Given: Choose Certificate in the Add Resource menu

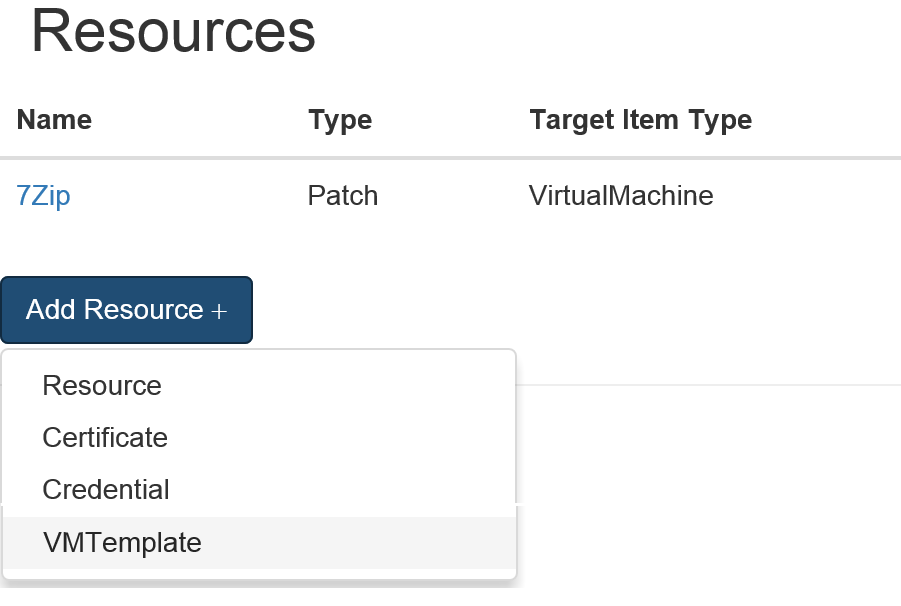Looking at the screenshot, I should pyautogui.click(x=105, y=438).
